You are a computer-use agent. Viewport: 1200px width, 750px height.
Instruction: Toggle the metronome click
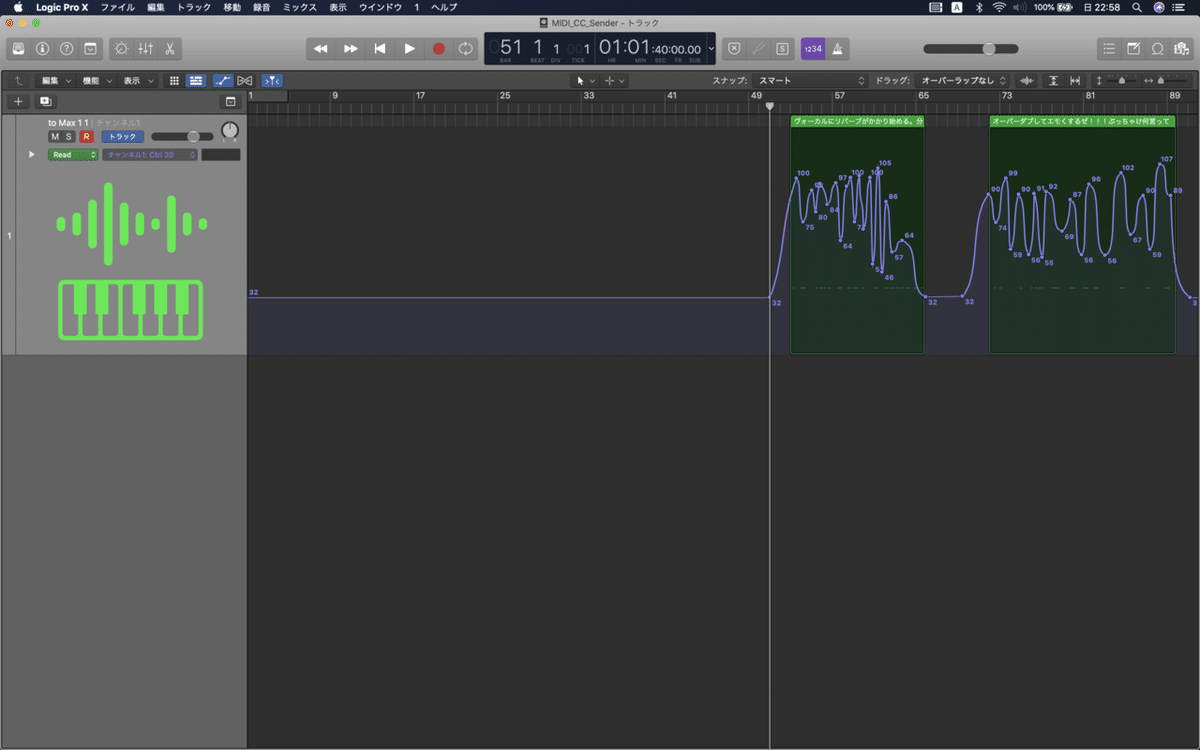(838, 48)
